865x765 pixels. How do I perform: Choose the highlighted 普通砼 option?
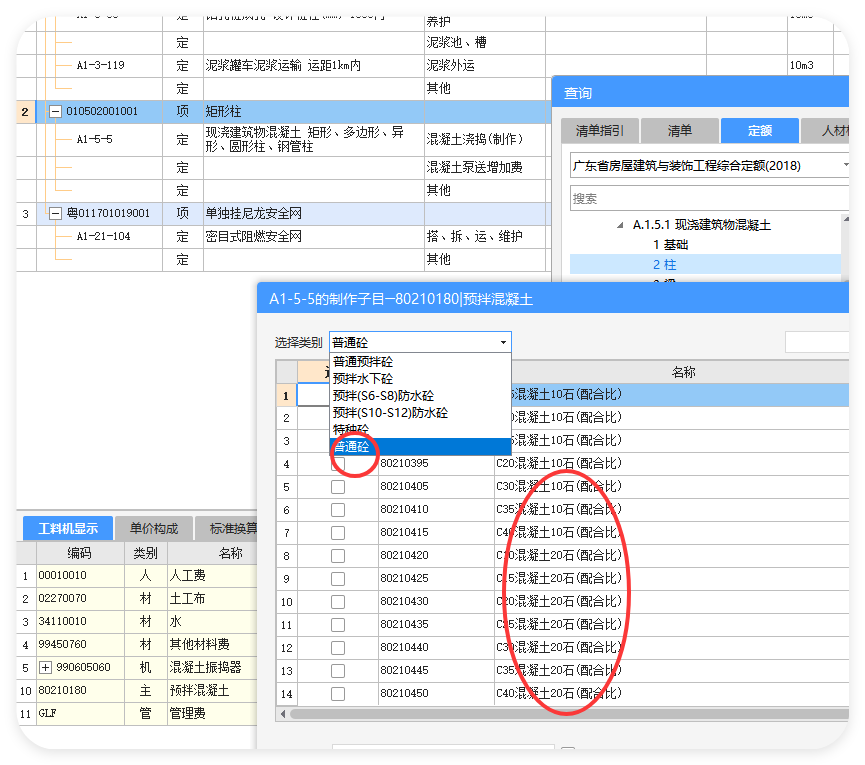point(420,447)
